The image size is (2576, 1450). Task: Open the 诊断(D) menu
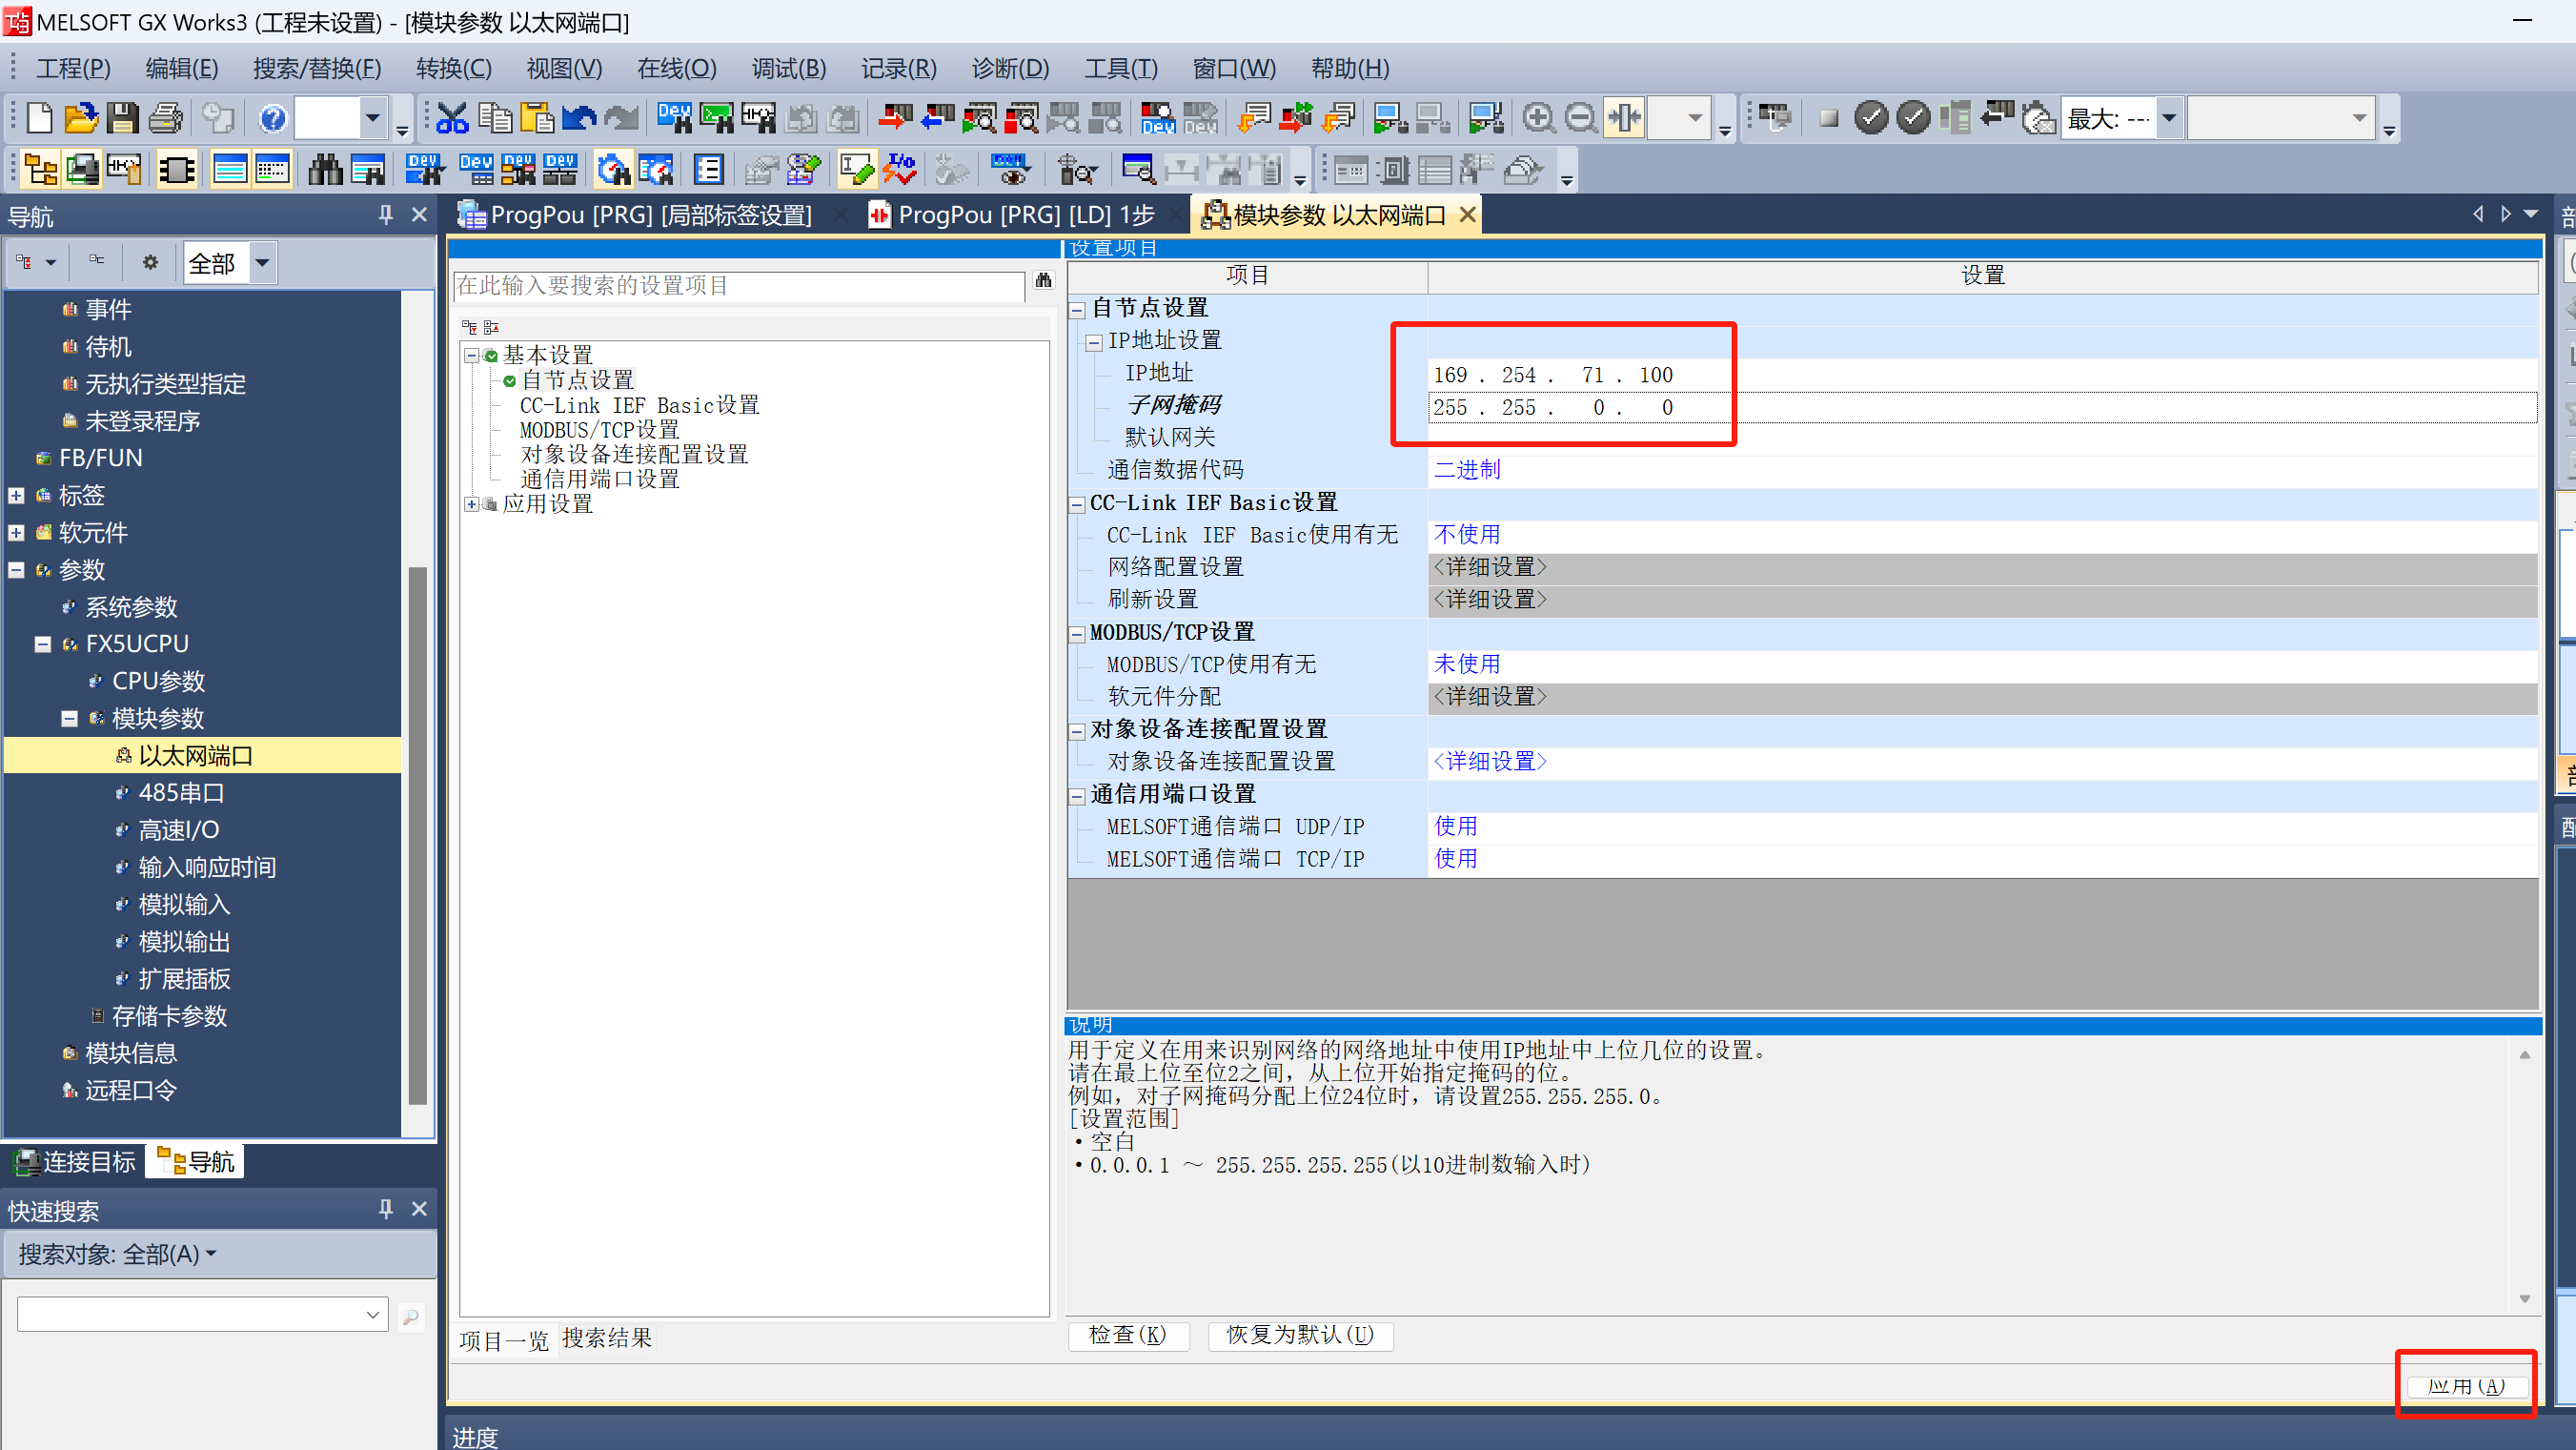coord(1010,68)
